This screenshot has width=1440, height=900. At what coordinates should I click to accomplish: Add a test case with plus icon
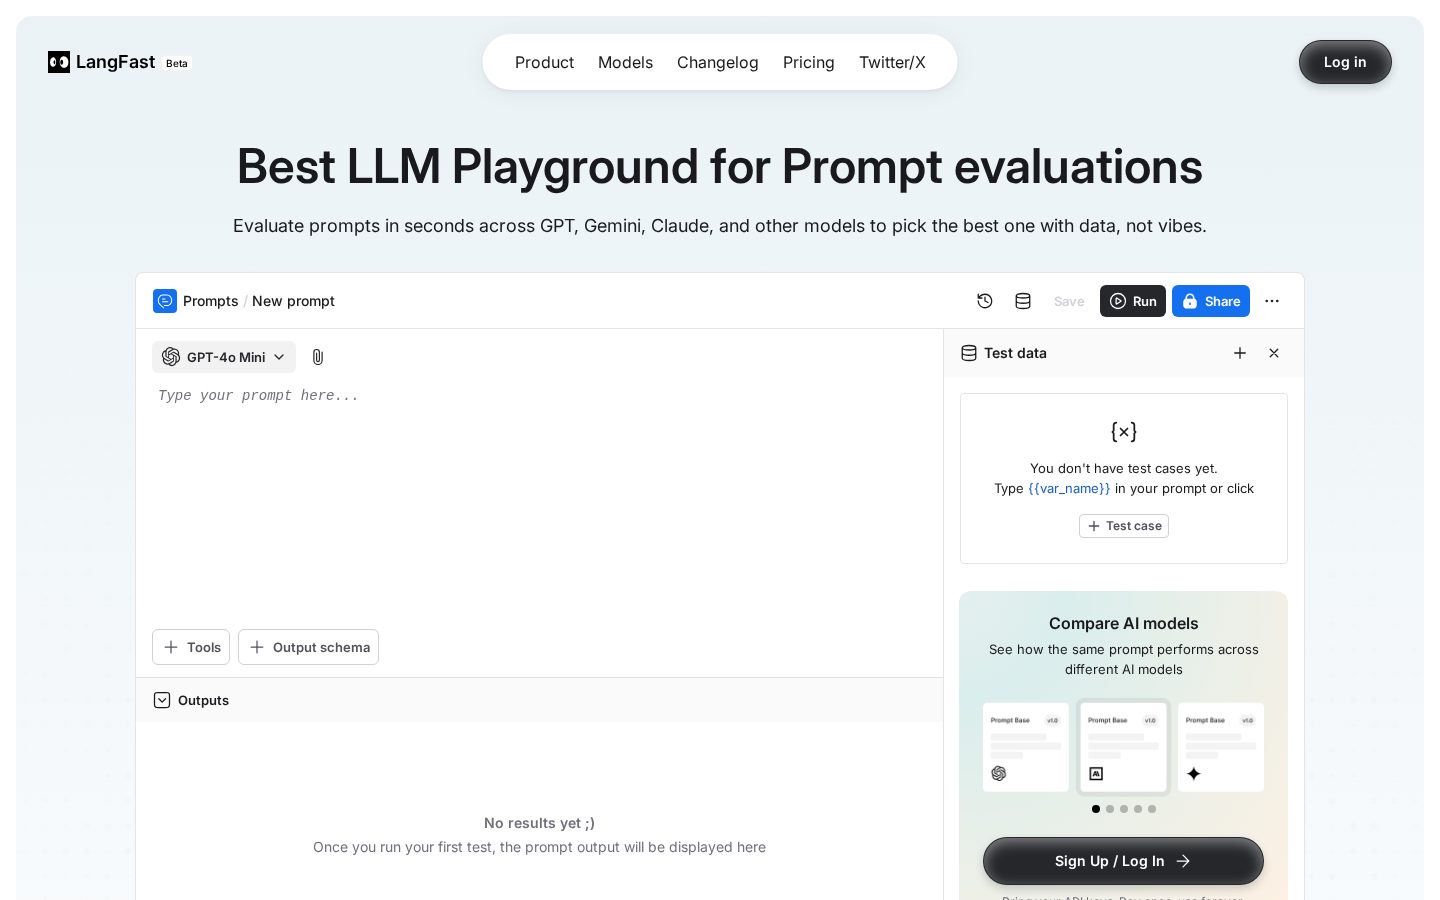pos(1240,353)
